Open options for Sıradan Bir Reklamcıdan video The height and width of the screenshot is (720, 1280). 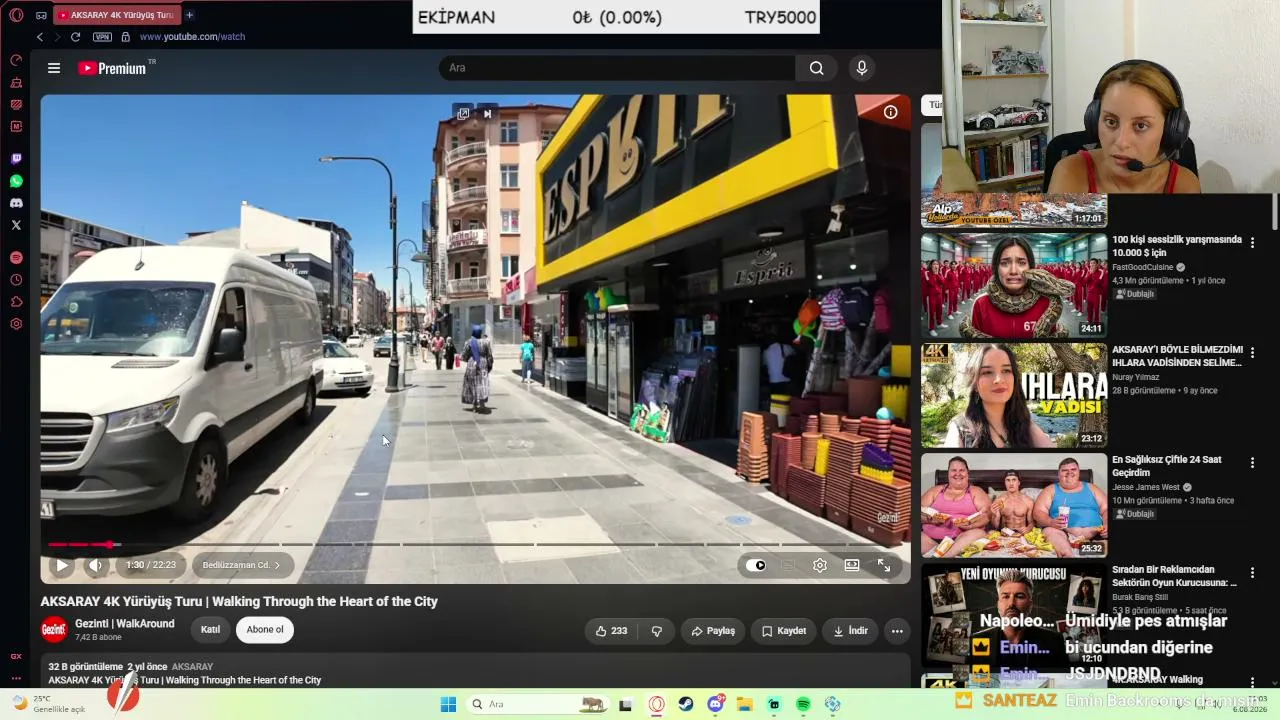(1252, 572)
